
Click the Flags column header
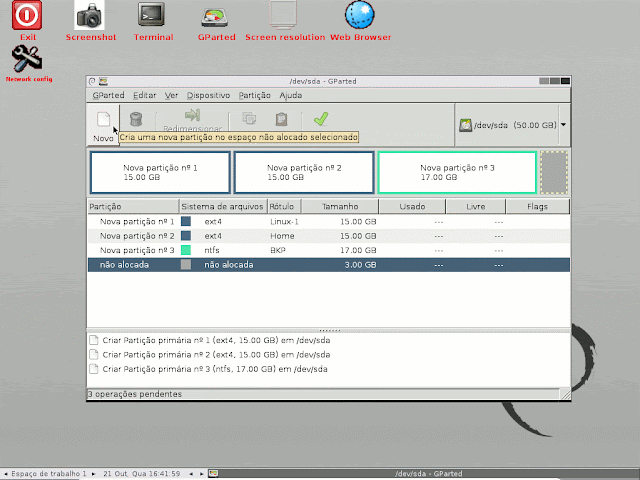pos(537,207)
